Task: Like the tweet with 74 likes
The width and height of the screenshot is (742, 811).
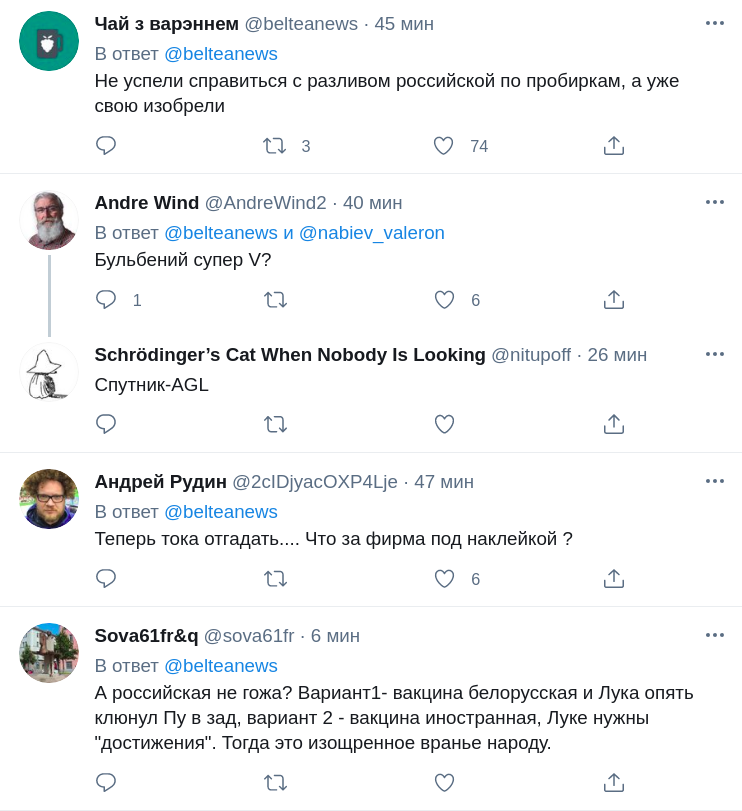Action: [444, 146]
